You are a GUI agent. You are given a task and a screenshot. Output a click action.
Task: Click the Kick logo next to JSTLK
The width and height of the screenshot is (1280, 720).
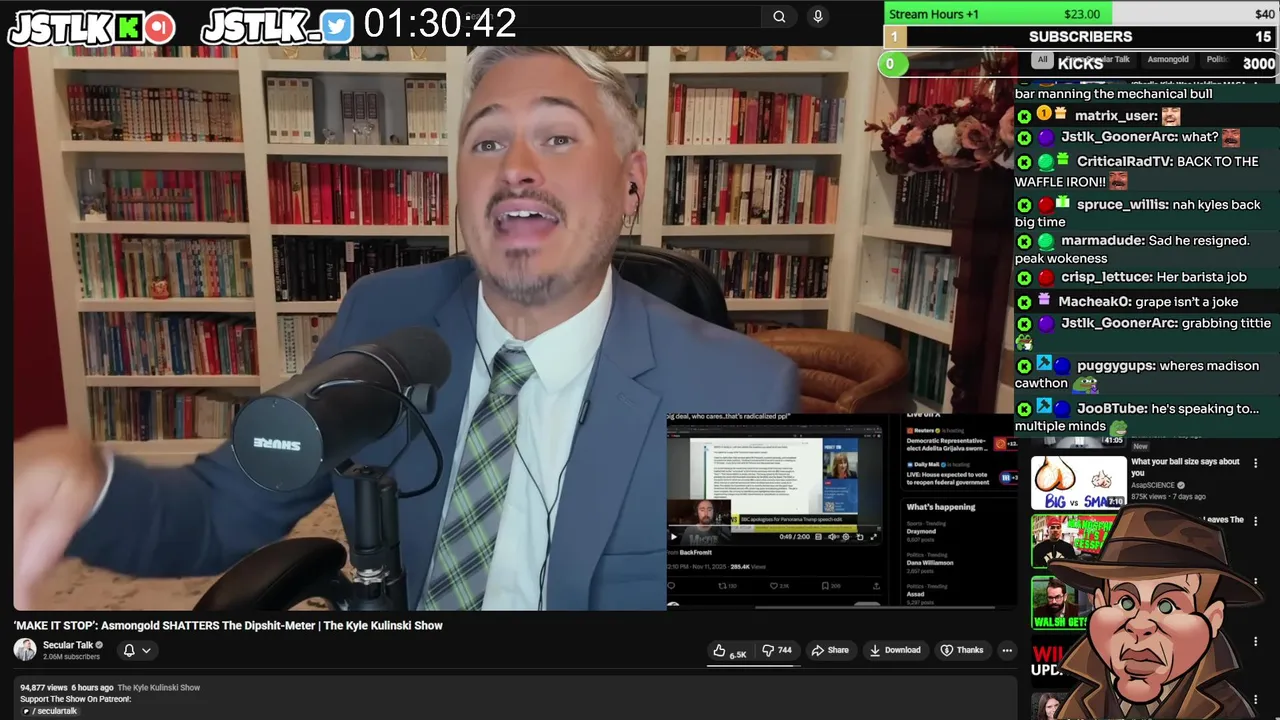[x=129, y=28]
